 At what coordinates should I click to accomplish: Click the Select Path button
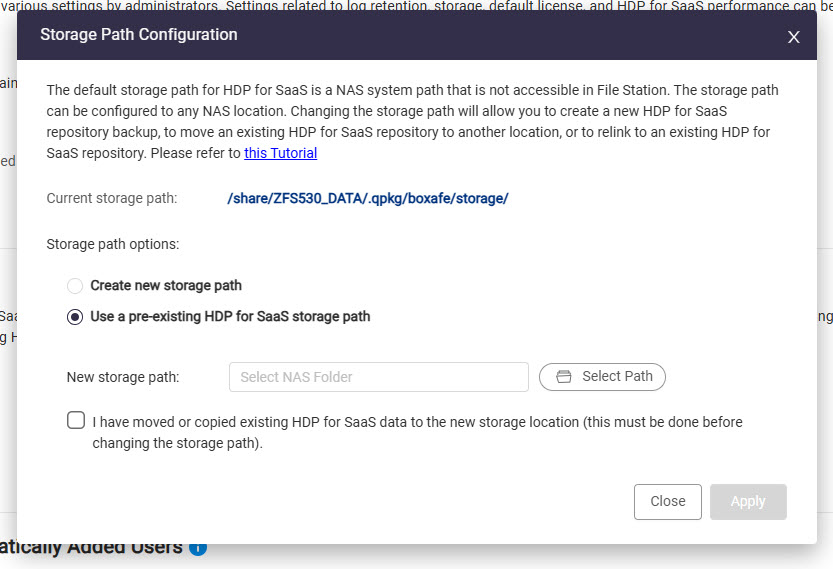602,377
